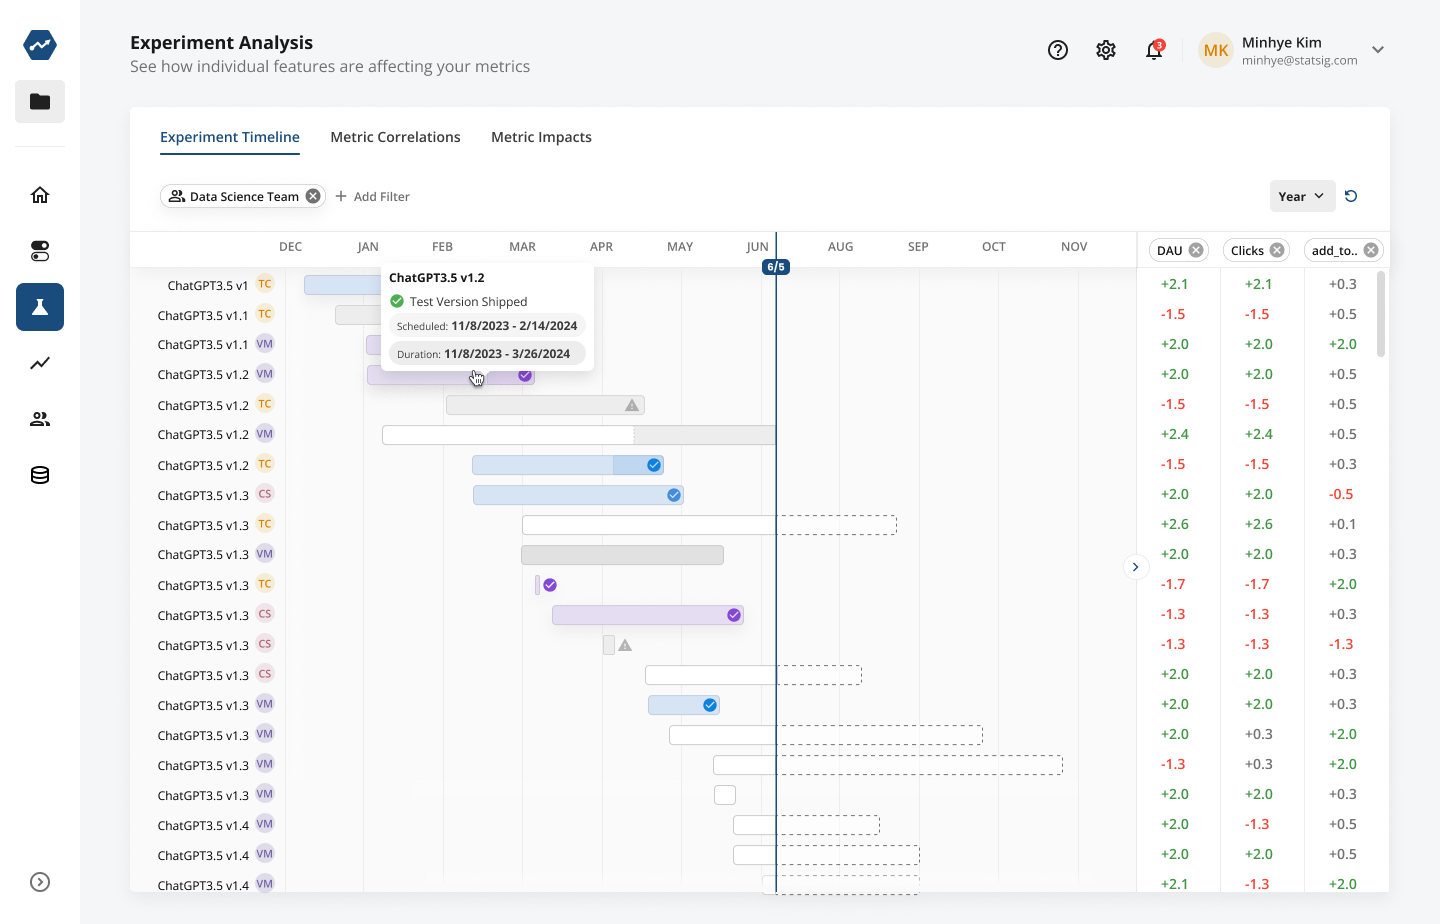1440x924 pixels.
Task: Expand metrics panel with right chevron
Action: click(x=1136, y=567)
